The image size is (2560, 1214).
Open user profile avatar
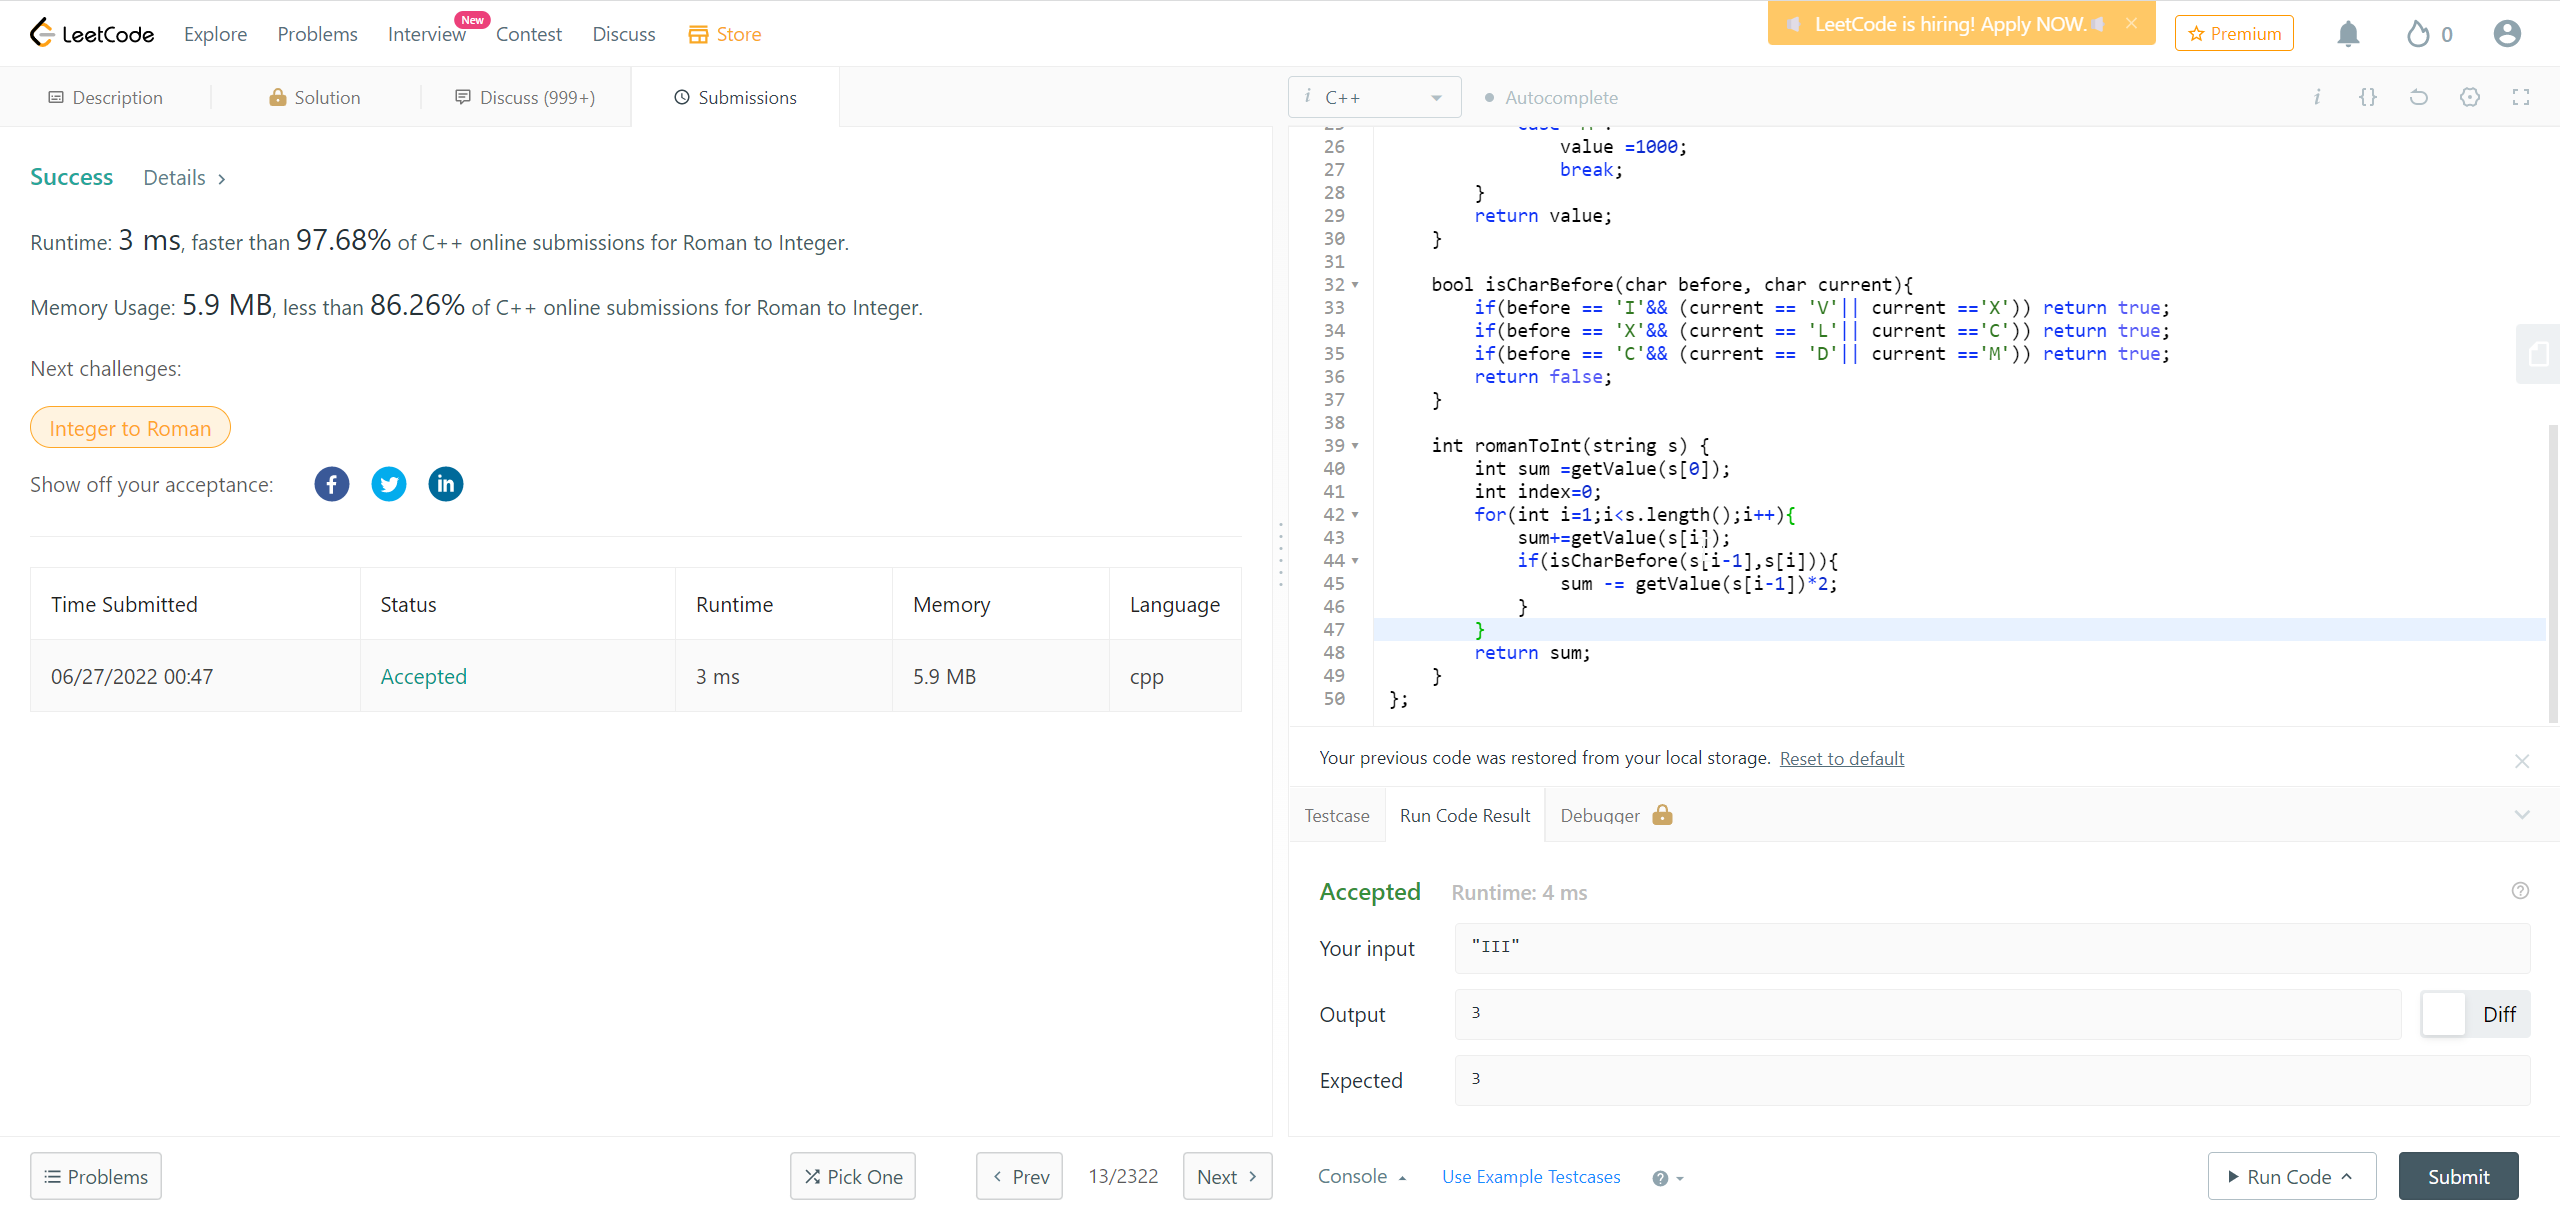[x=2507, y=34]
